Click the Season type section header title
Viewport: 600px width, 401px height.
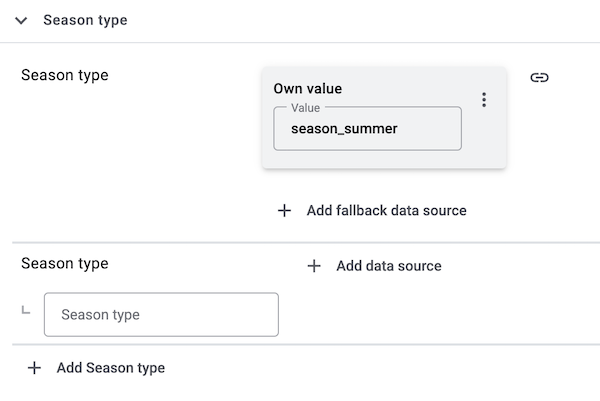pyautogui.click(x=85, y=20)
